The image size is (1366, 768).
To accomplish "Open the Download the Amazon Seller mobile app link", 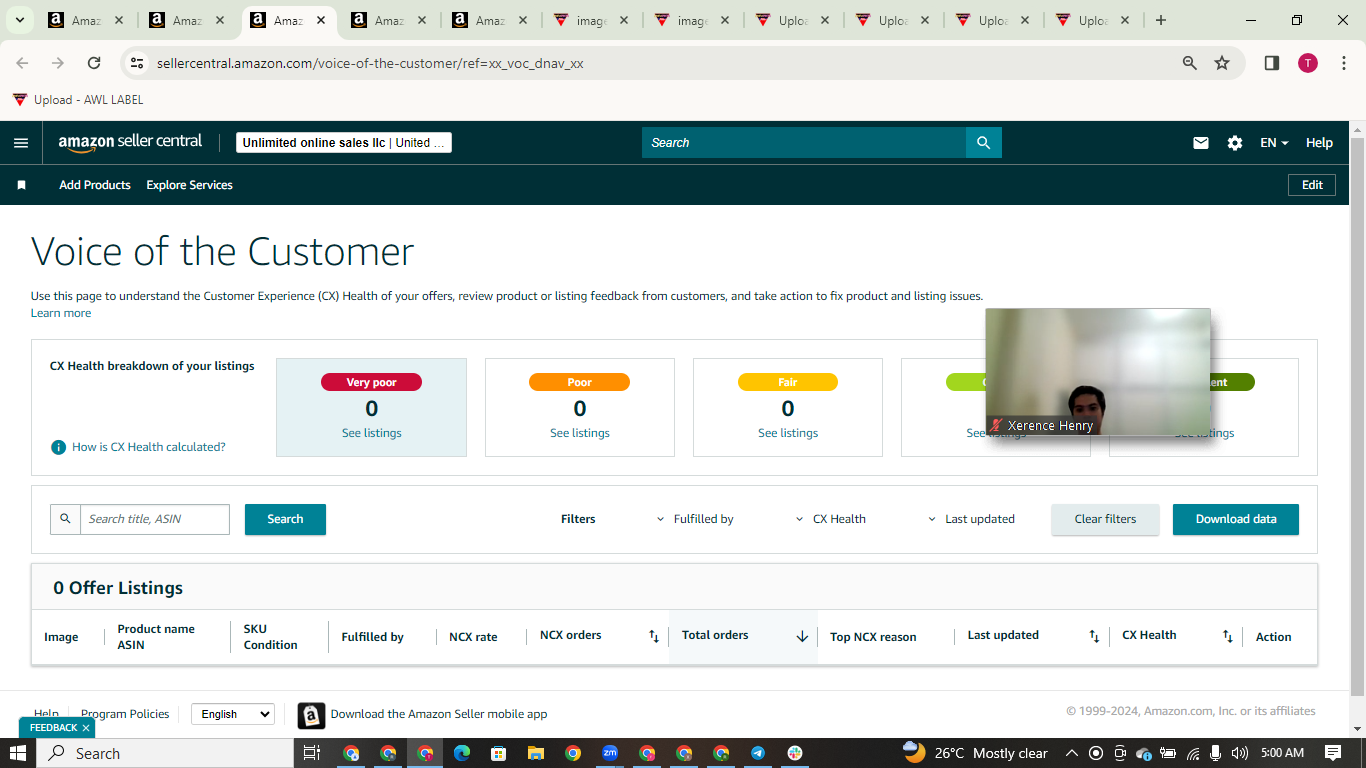I will coord(439,714).
